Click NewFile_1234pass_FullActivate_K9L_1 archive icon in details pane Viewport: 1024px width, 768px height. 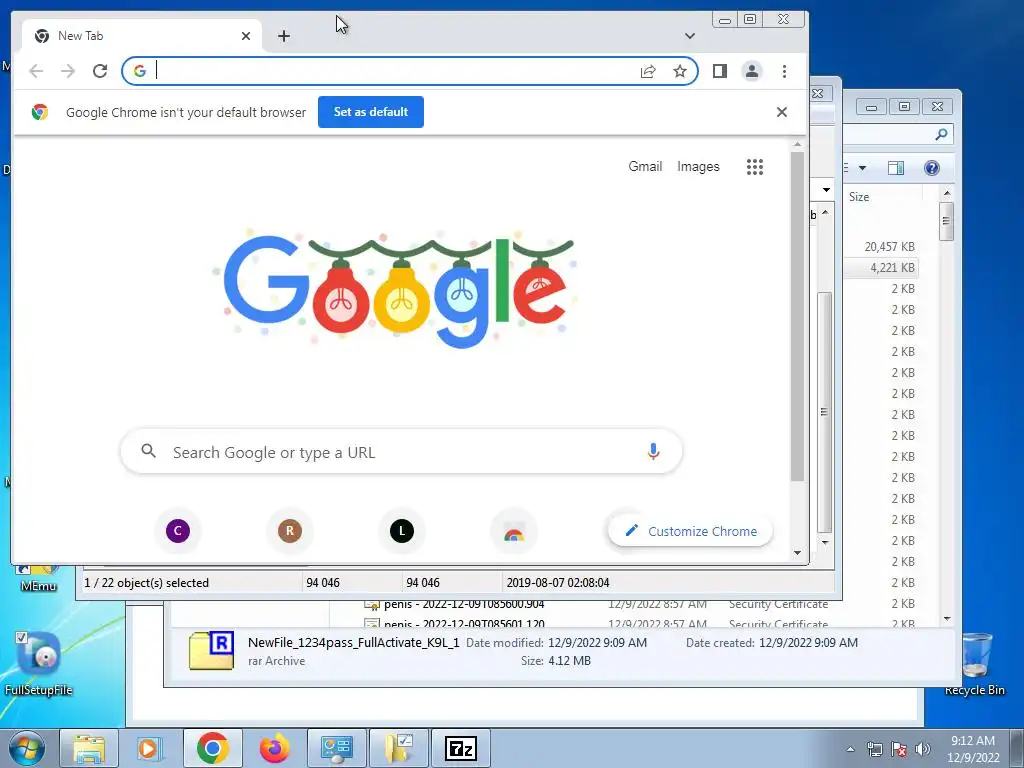(x=212, y=650)
